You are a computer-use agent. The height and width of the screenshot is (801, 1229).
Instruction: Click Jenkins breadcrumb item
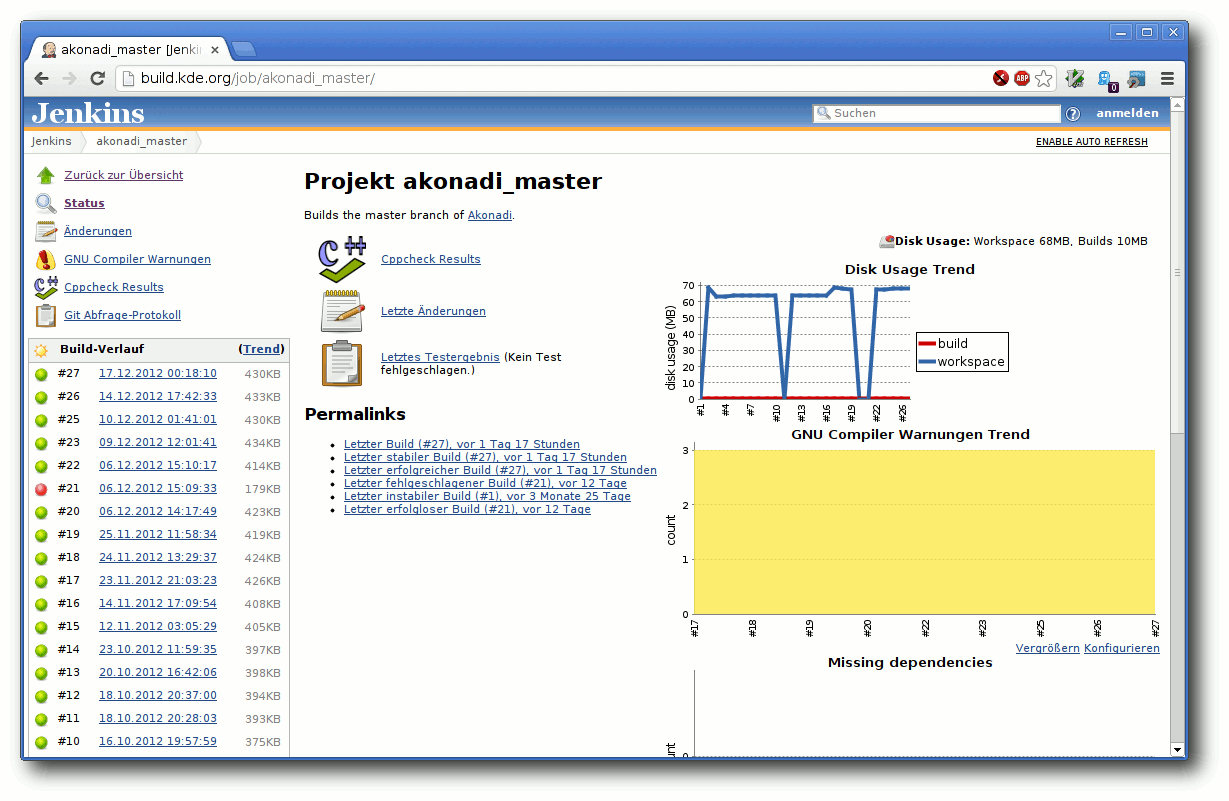[52, 141]
